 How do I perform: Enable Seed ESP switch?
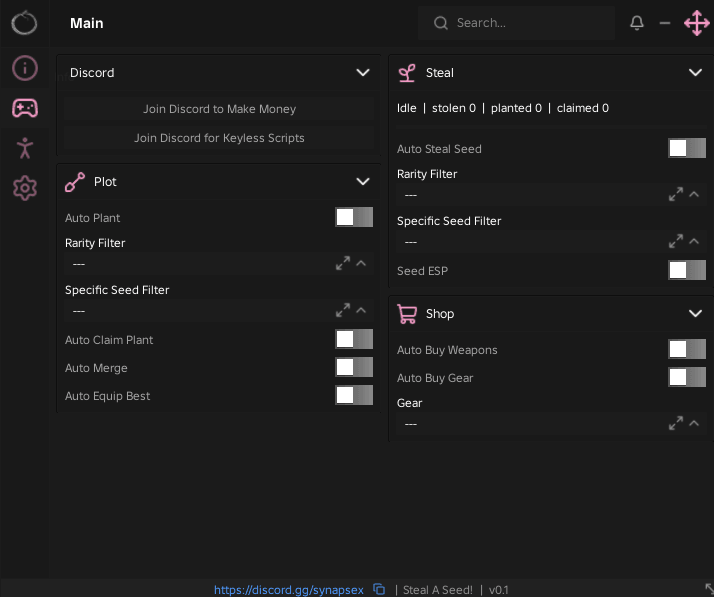pyautogui.click(x=687, y=270)
